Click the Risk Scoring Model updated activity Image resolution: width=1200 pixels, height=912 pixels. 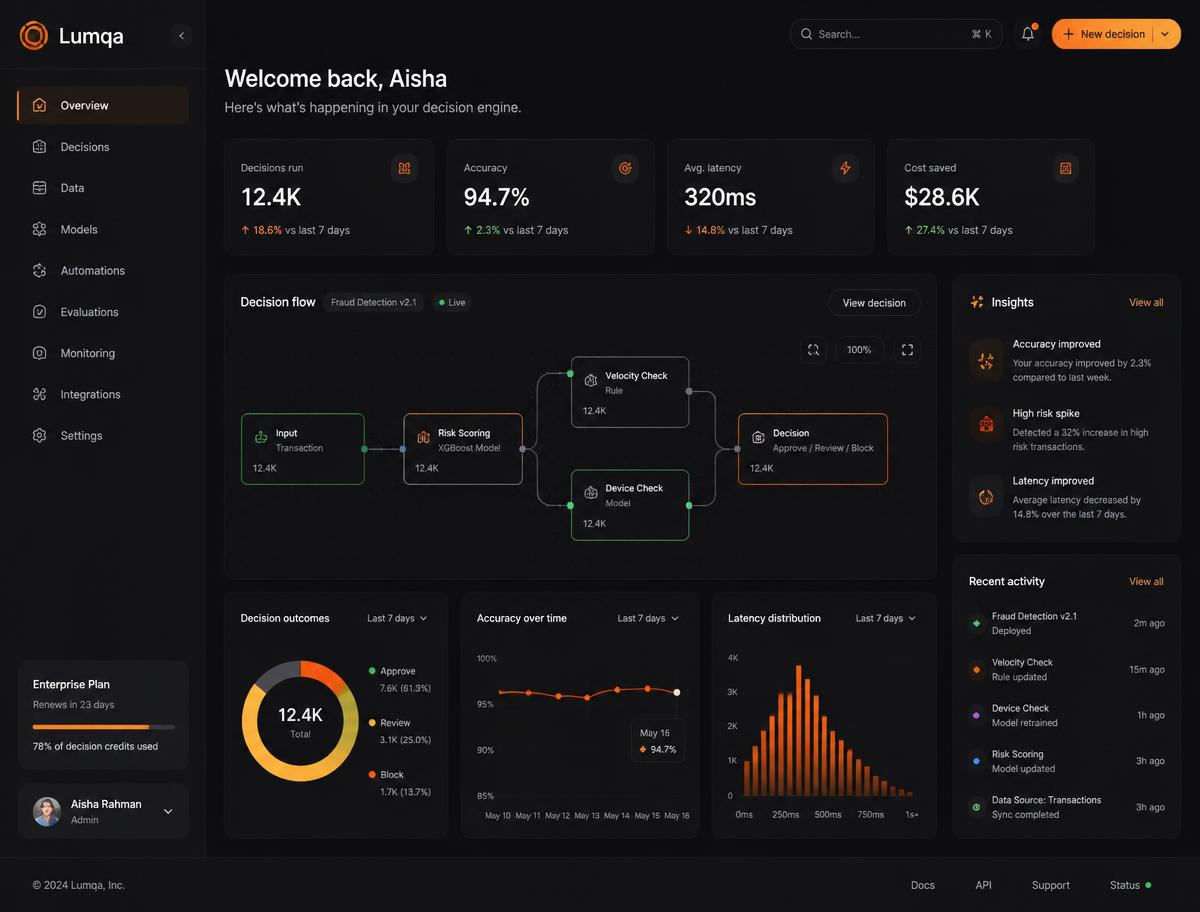point(1067,761)
